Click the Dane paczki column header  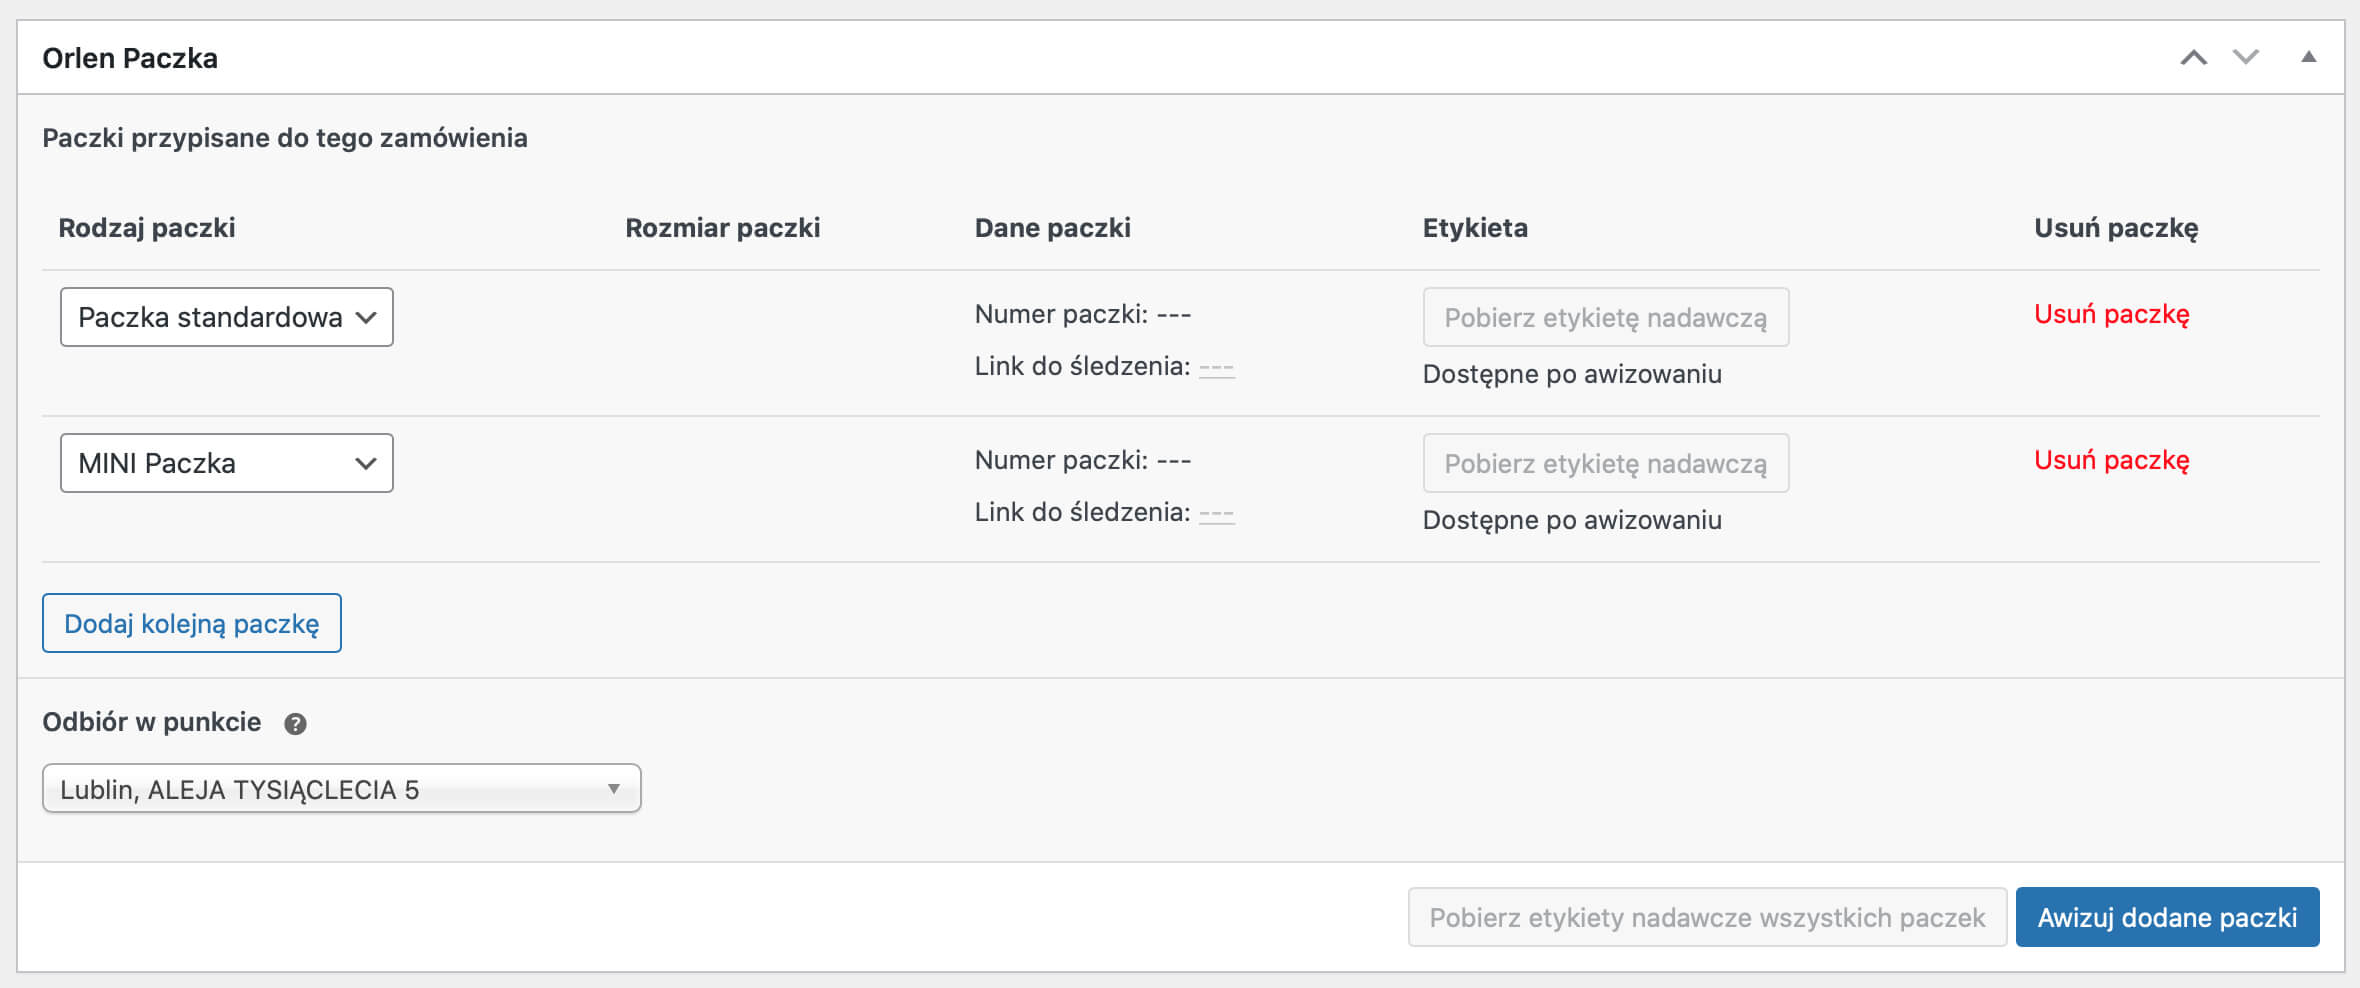(1053, 228)
